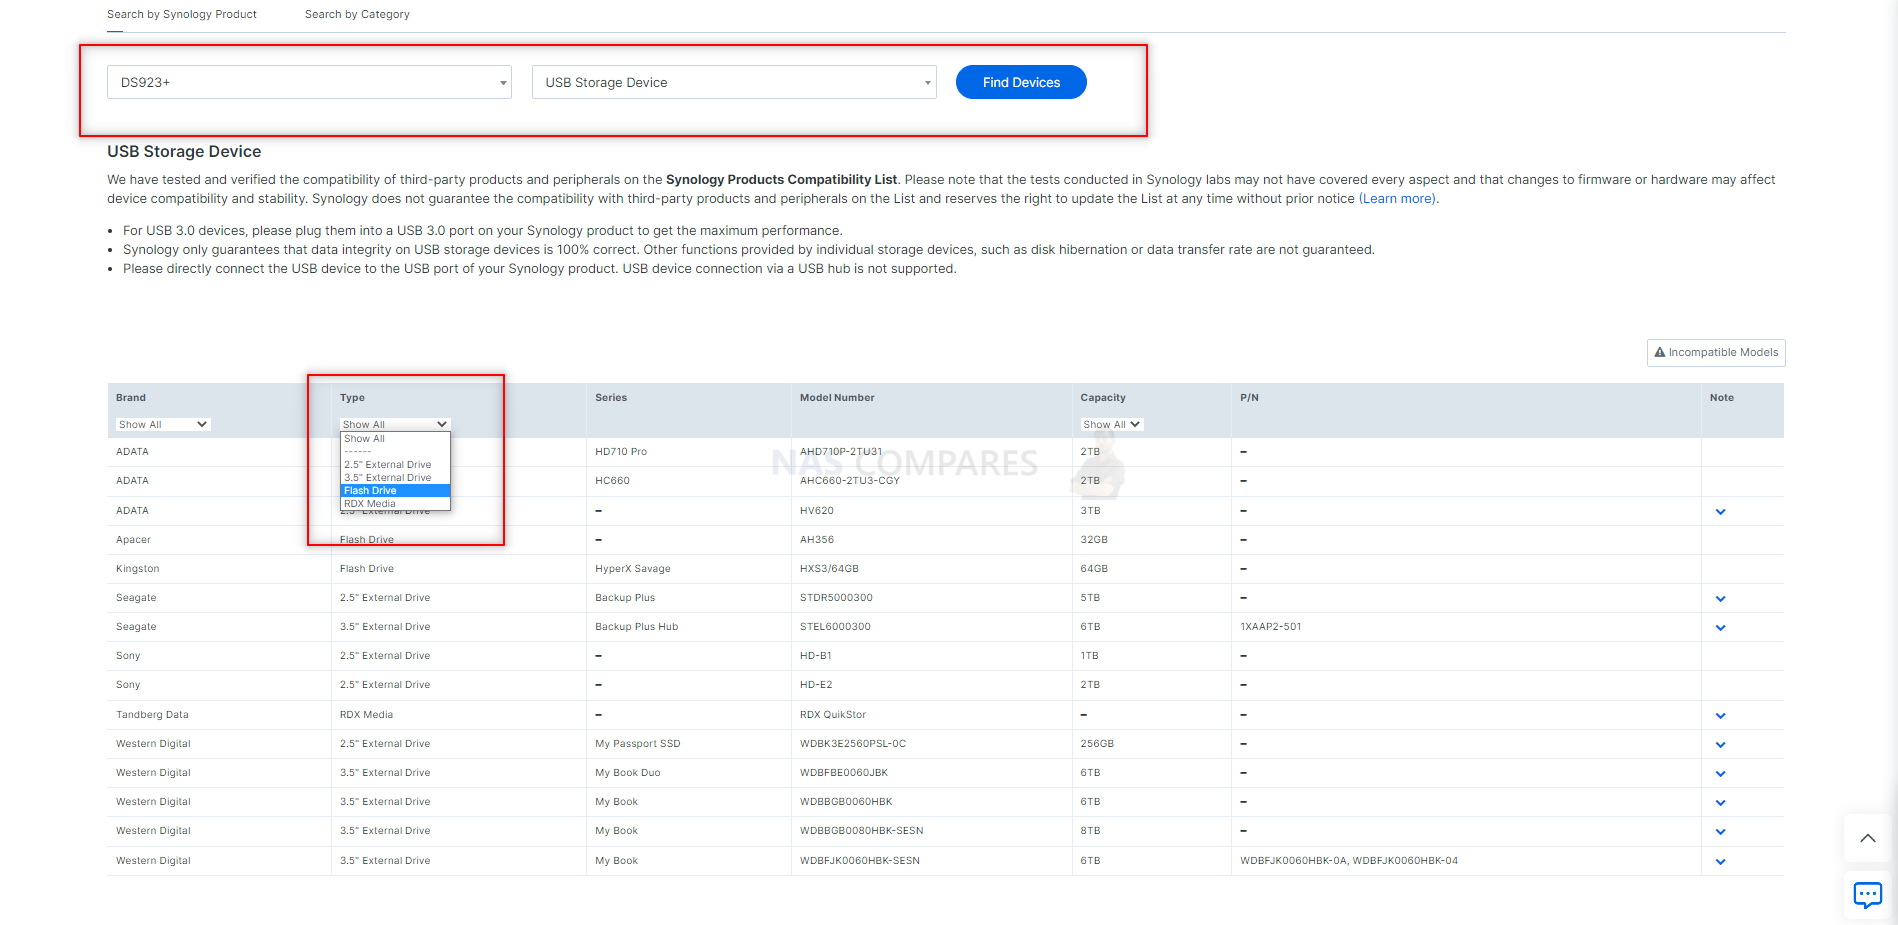1898x925 pixels.
Task: Open the DS923+ product dropdown
Action: pos(309,82)
